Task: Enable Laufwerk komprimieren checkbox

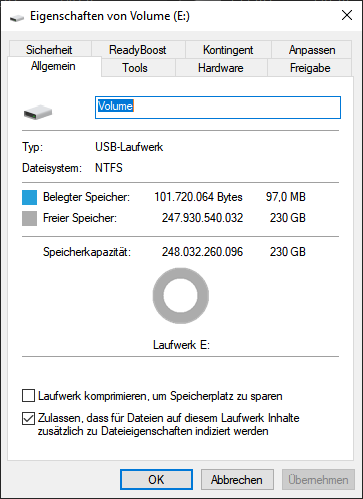Action: (28, 396)
